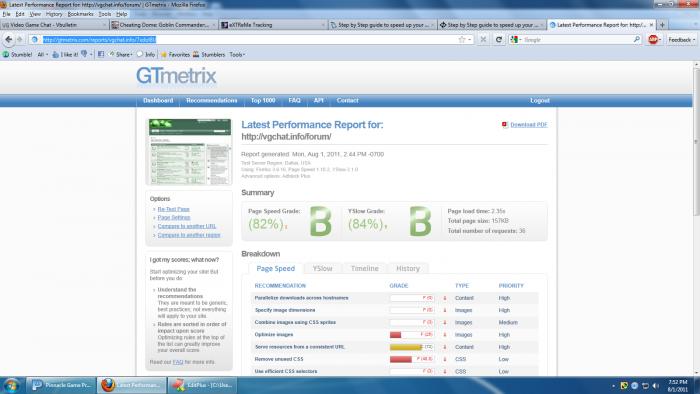Image resolution: width=700 pixels, height=394 pixels.
Task: Reload the page with the refresh icon
Action: (x=499, y=40)
